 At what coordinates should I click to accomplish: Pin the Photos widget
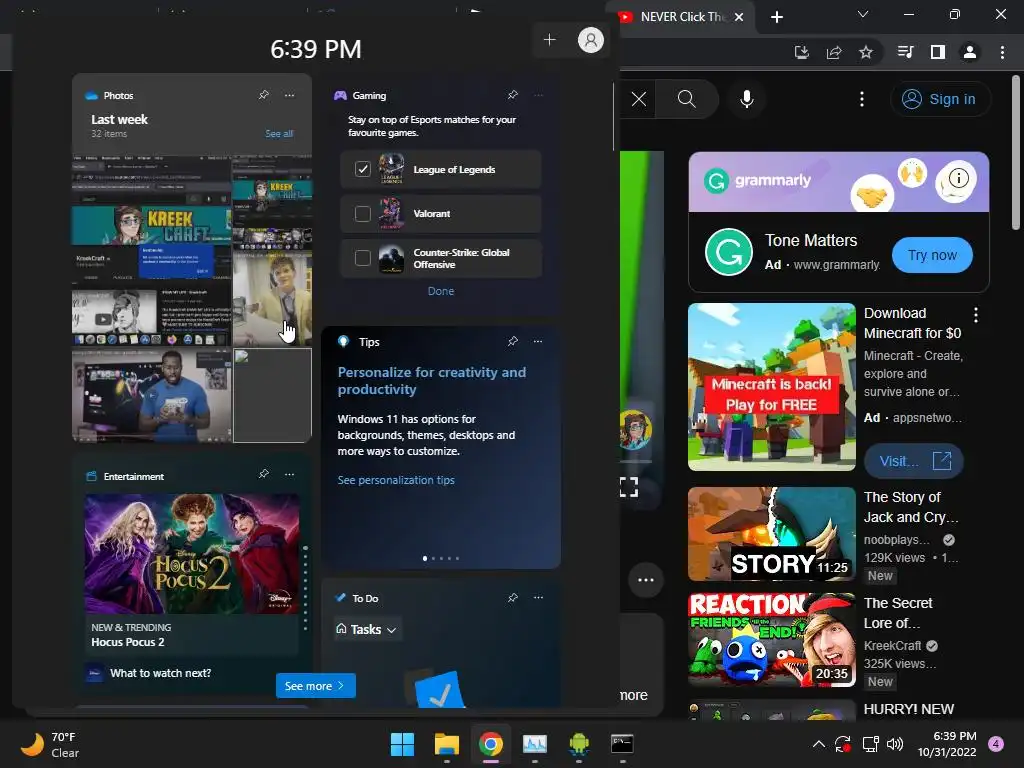point(264,95)
